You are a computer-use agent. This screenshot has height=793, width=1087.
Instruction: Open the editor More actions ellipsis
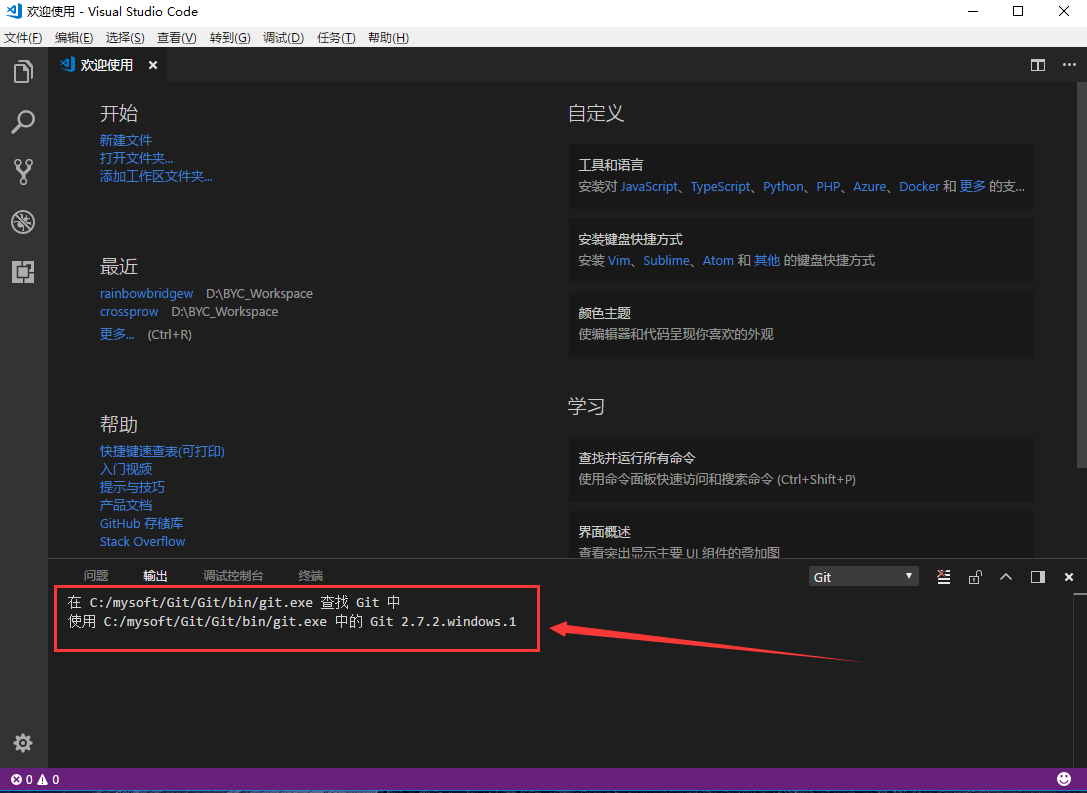point(1069,65)
